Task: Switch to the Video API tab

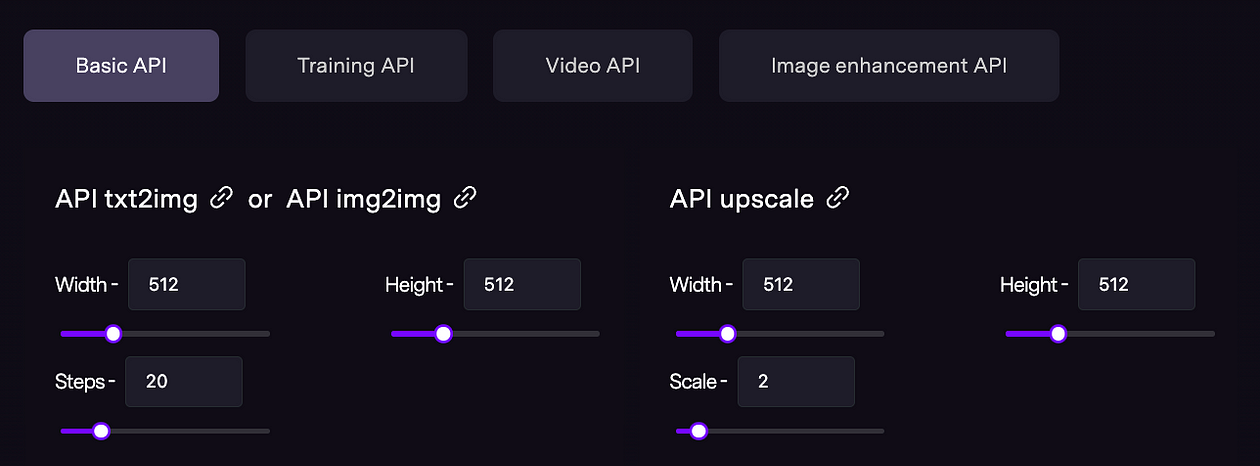Action: (593, 66)
